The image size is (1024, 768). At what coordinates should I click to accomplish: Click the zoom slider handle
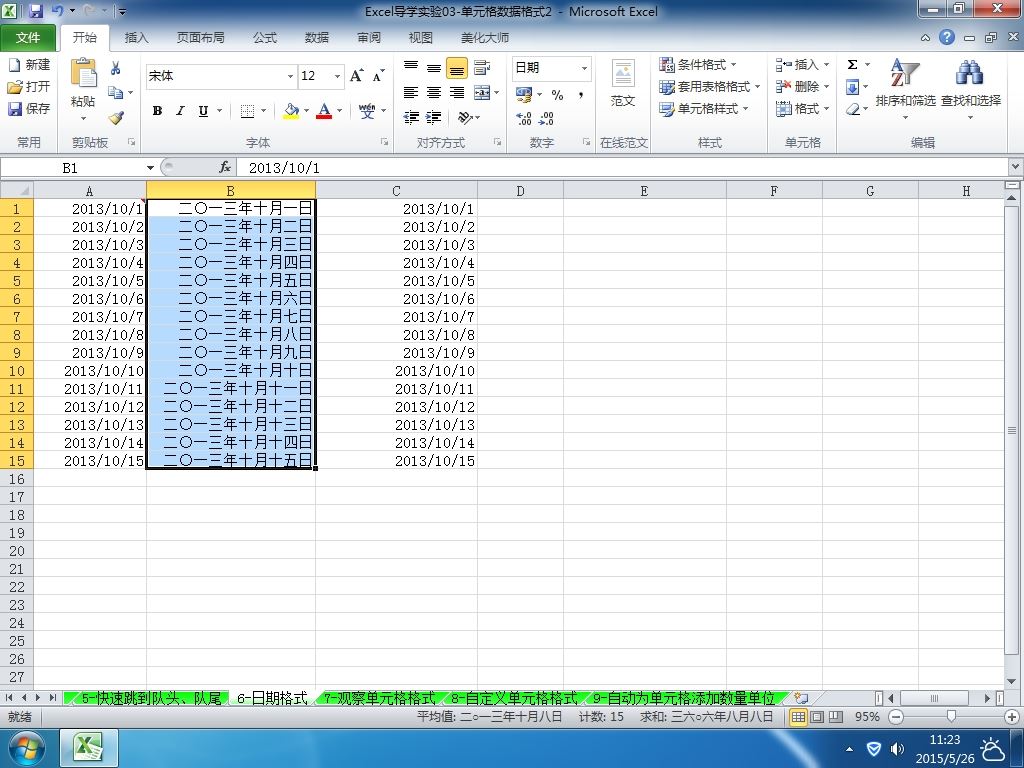pyautogui.click(x=951, y=716)
